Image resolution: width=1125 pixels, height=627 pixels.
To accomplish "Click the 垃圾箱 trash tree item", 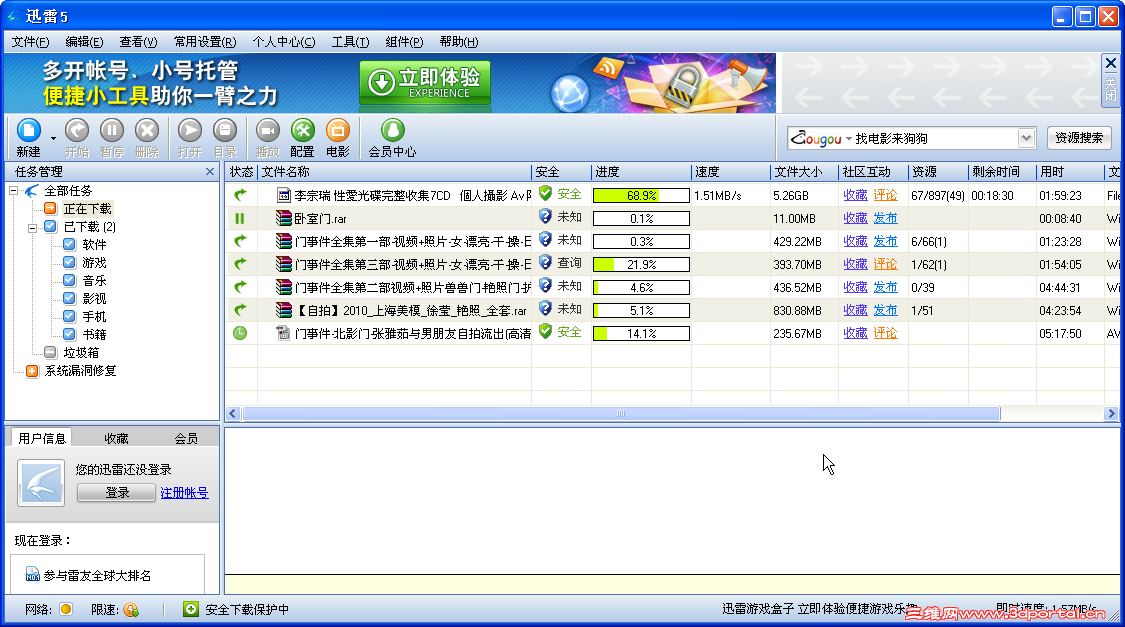I will 81,353.
